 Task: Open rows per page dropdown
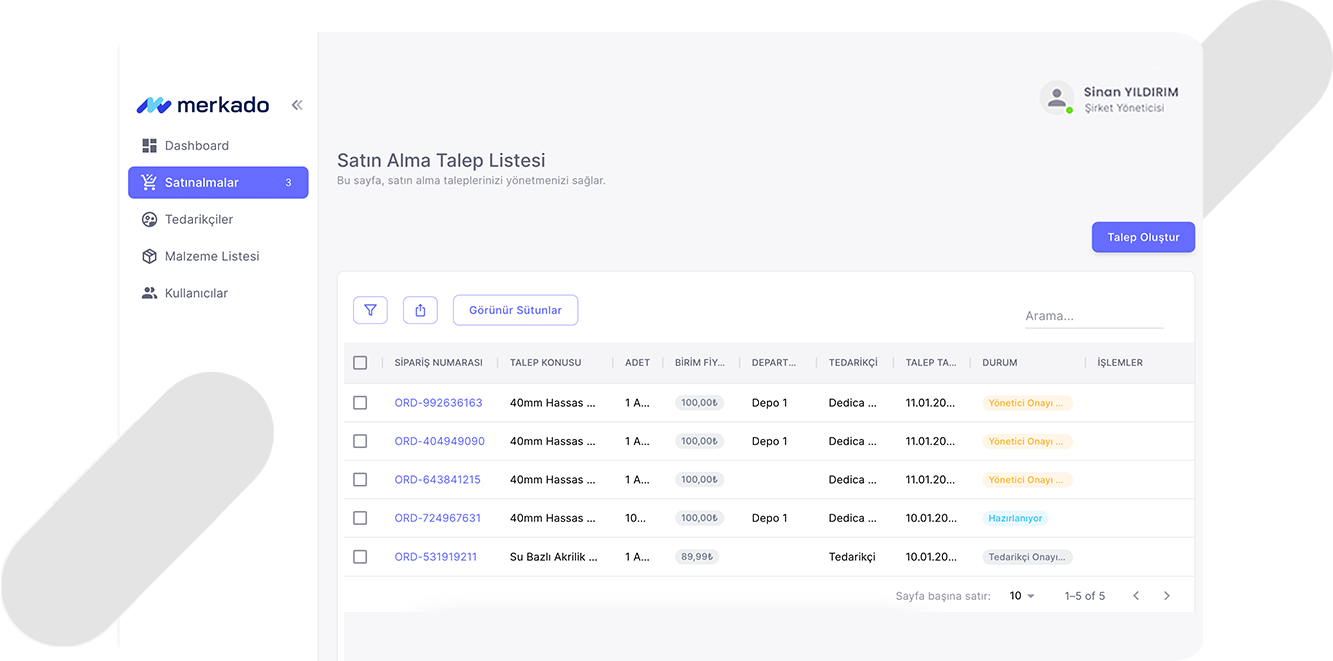[x=1021, y=596]
